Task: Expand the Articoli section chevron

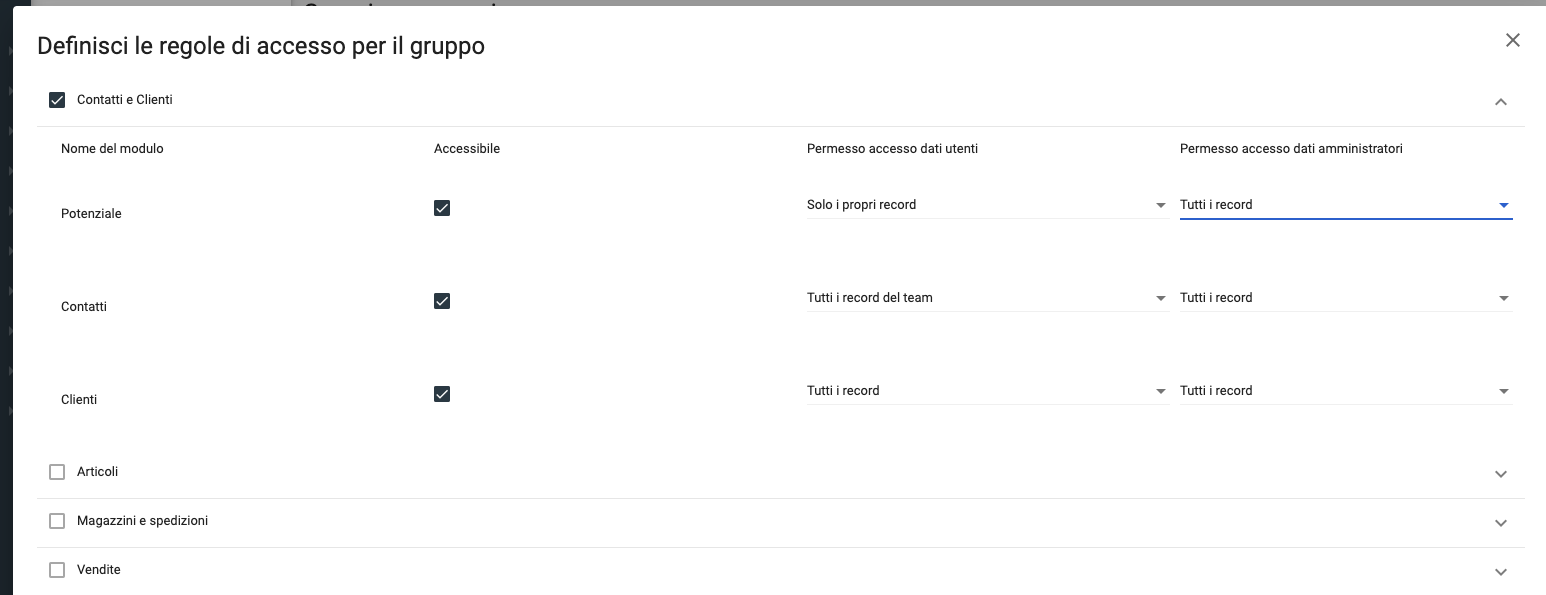Action: click(x=1500, y=474)
